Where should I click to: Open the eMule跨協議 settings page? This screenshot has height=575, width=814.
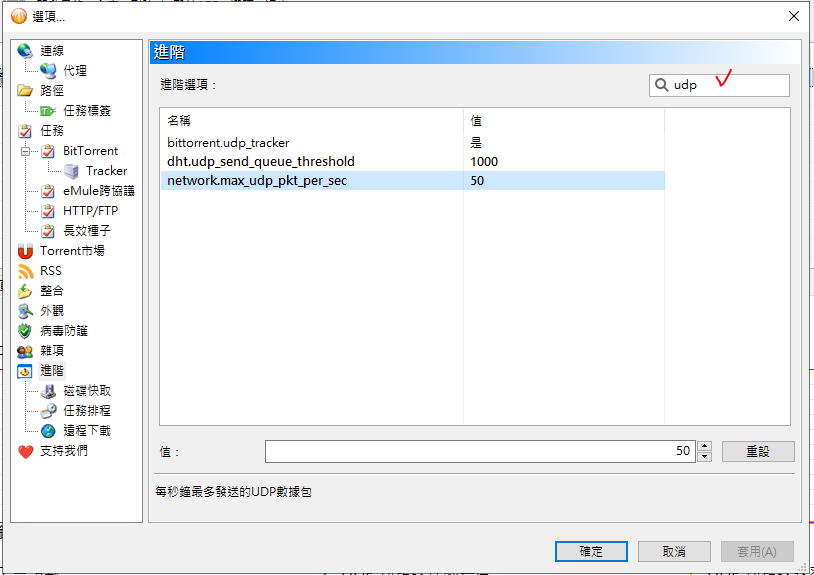99,191
